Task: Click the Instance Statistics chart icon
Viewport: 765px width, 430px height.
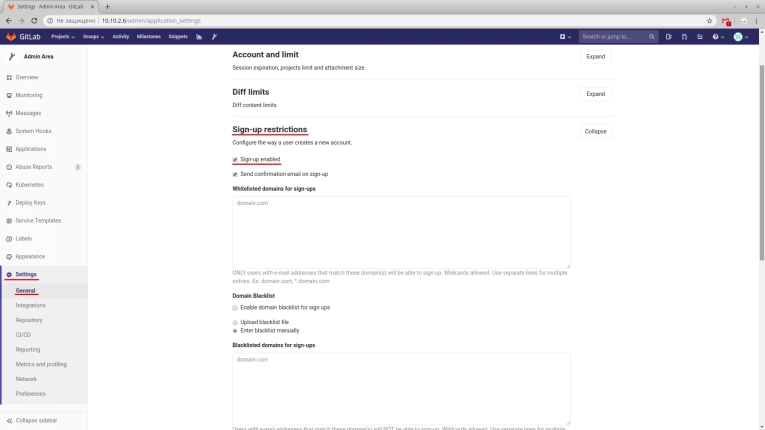Action: coord(199,37)
